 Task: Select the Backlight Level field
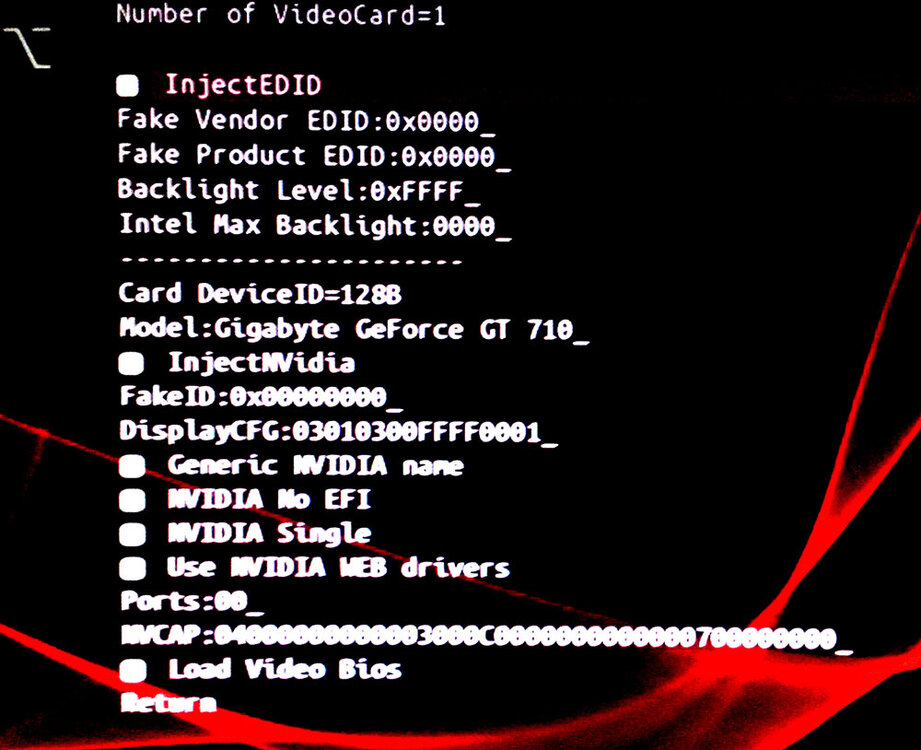[x=299, y=190]
